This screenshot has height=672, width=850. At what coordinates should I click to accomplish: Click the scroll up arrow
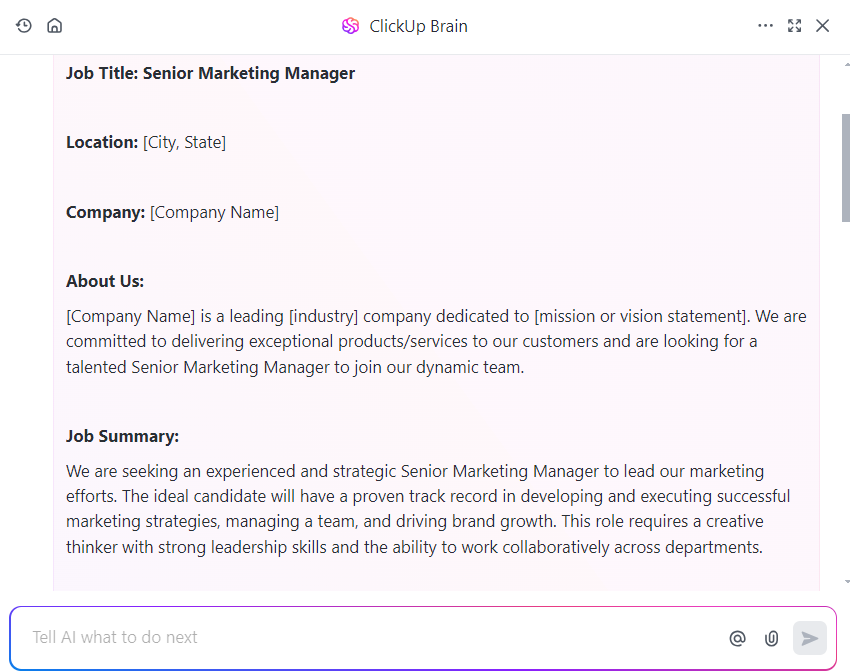[x=846, y=64]
